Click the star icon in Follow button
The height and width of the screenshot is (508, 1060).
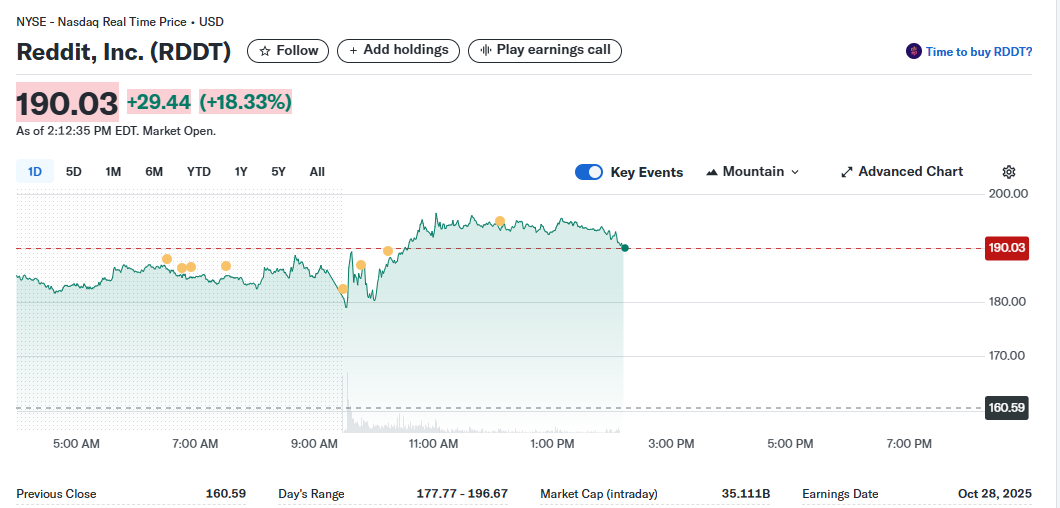[x=265, y=51]
